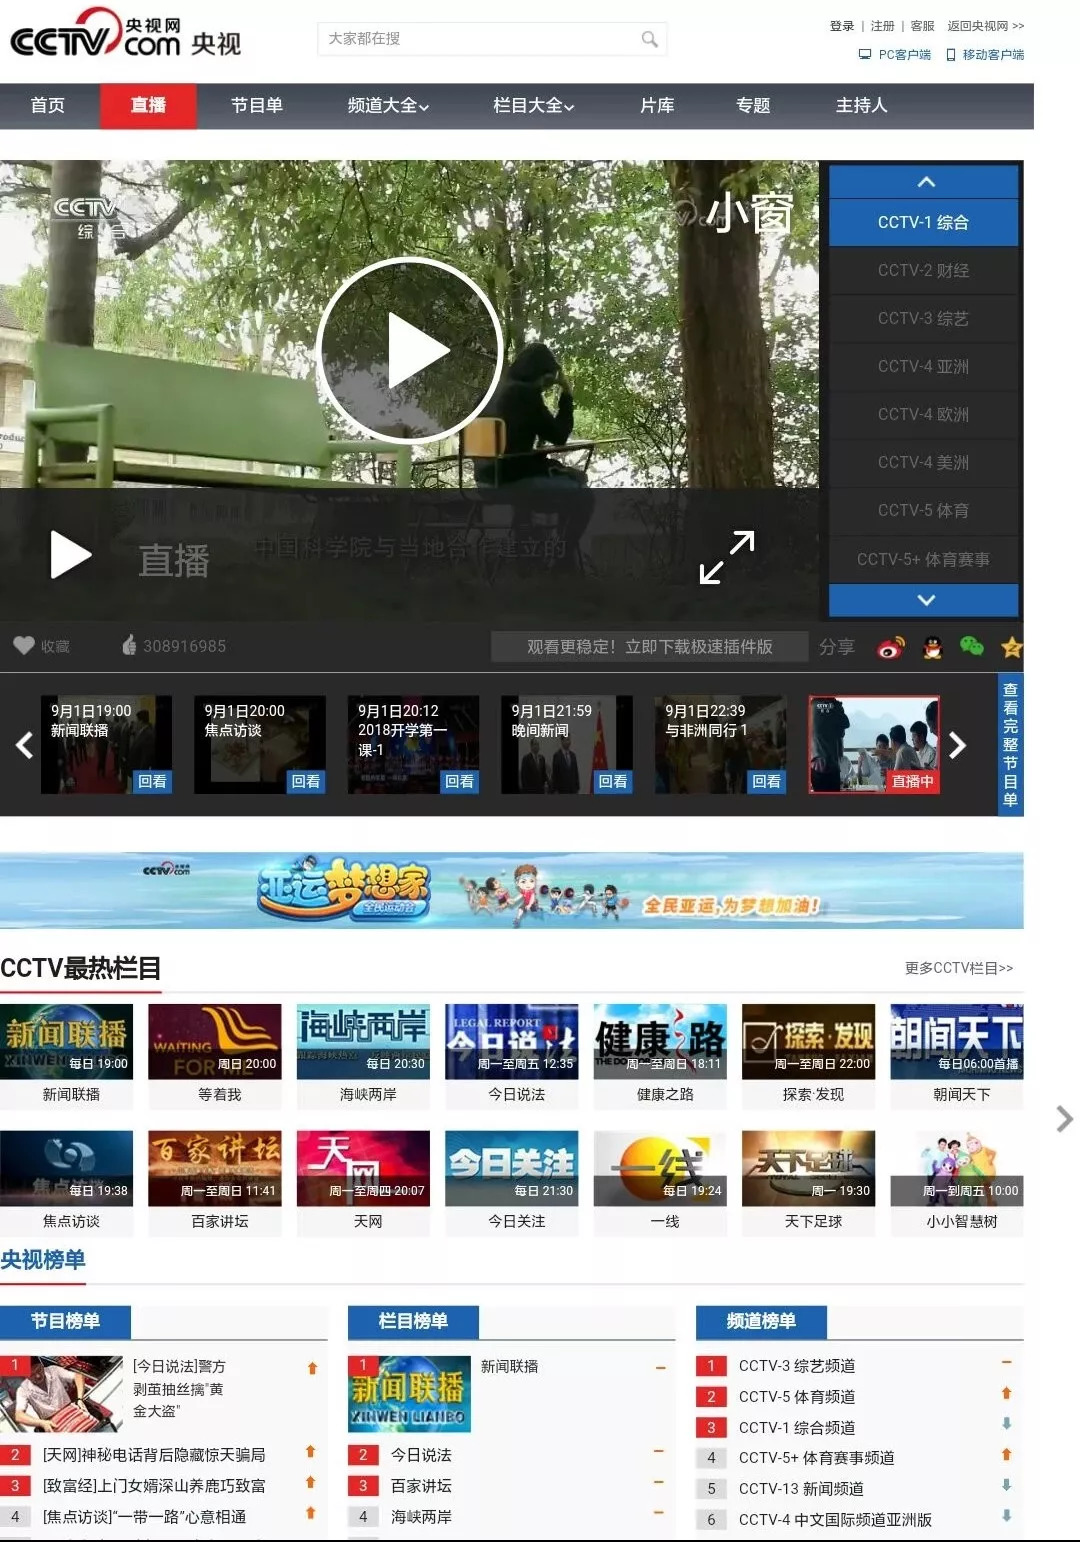
Task: Share via the WeChat icon
Action: 971,647
